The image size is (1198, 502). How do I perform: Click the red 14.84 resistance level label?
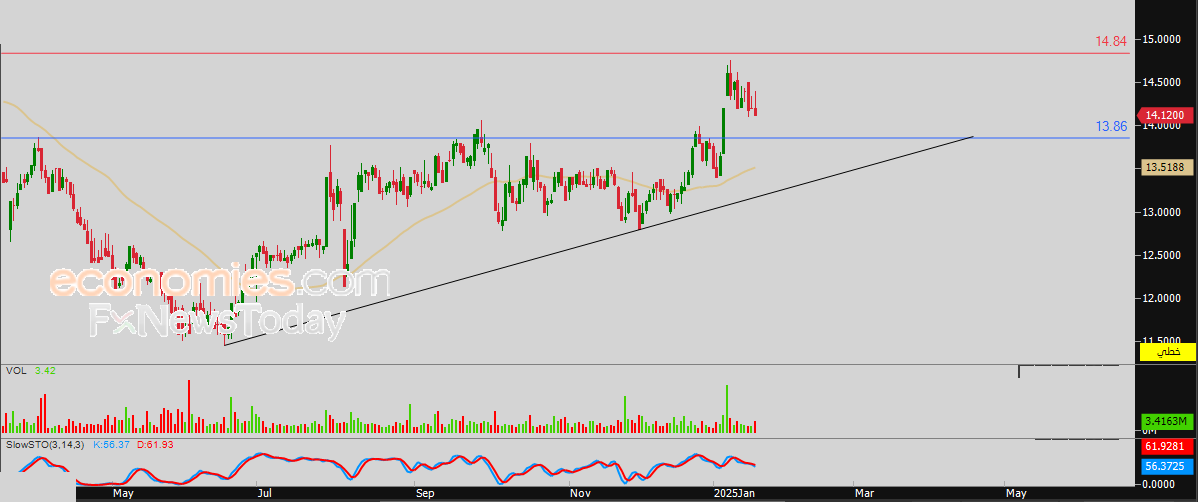pyautogui.click(x=1111, y=41)
